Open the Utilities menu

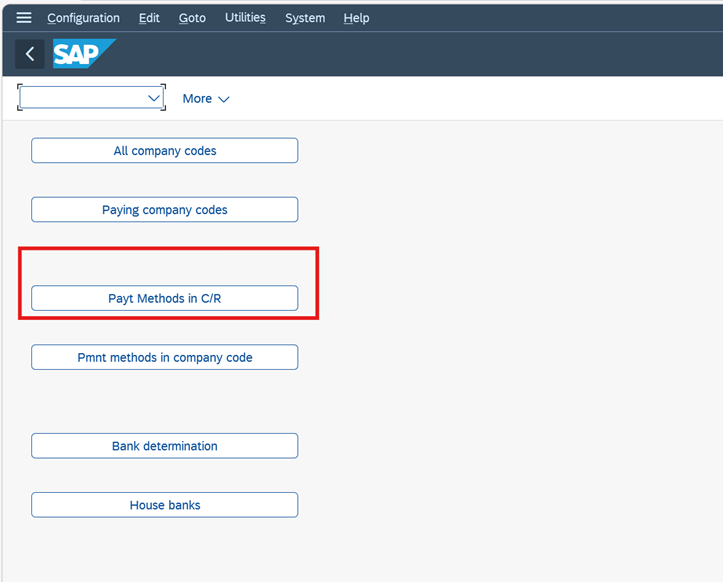pos(245,18)
